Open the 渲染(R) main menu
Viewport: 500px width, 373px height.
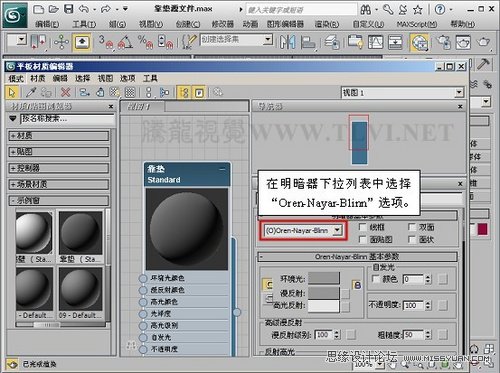327,24
